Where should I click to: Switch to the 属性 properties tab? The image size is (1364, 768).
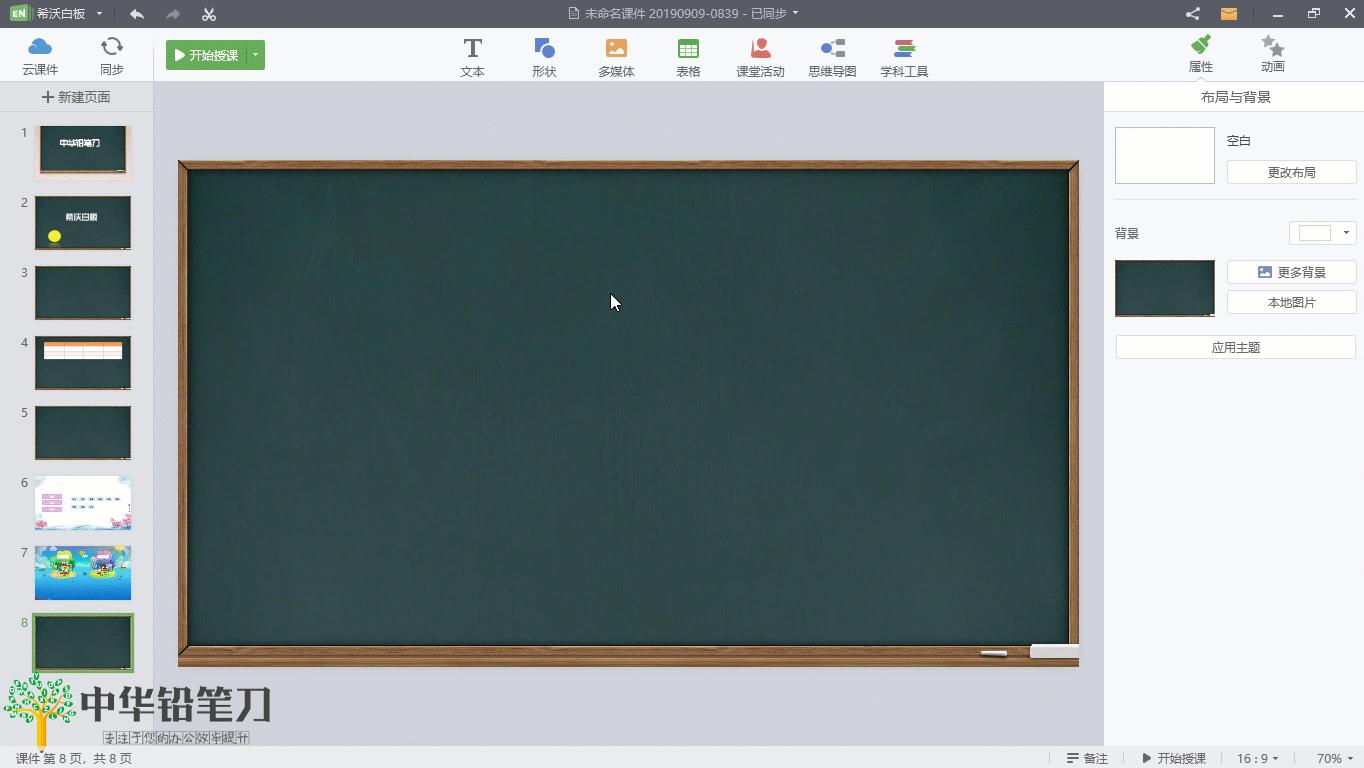point(1201,54)
